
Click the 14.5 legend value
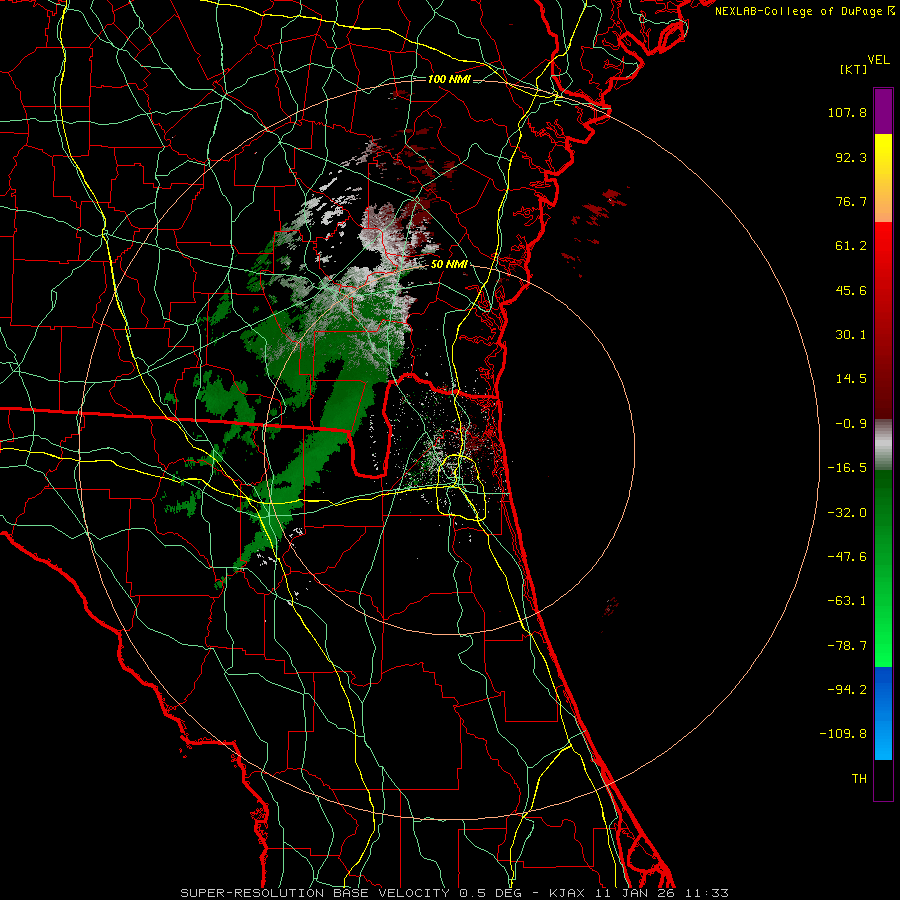(x=851, y=379)
